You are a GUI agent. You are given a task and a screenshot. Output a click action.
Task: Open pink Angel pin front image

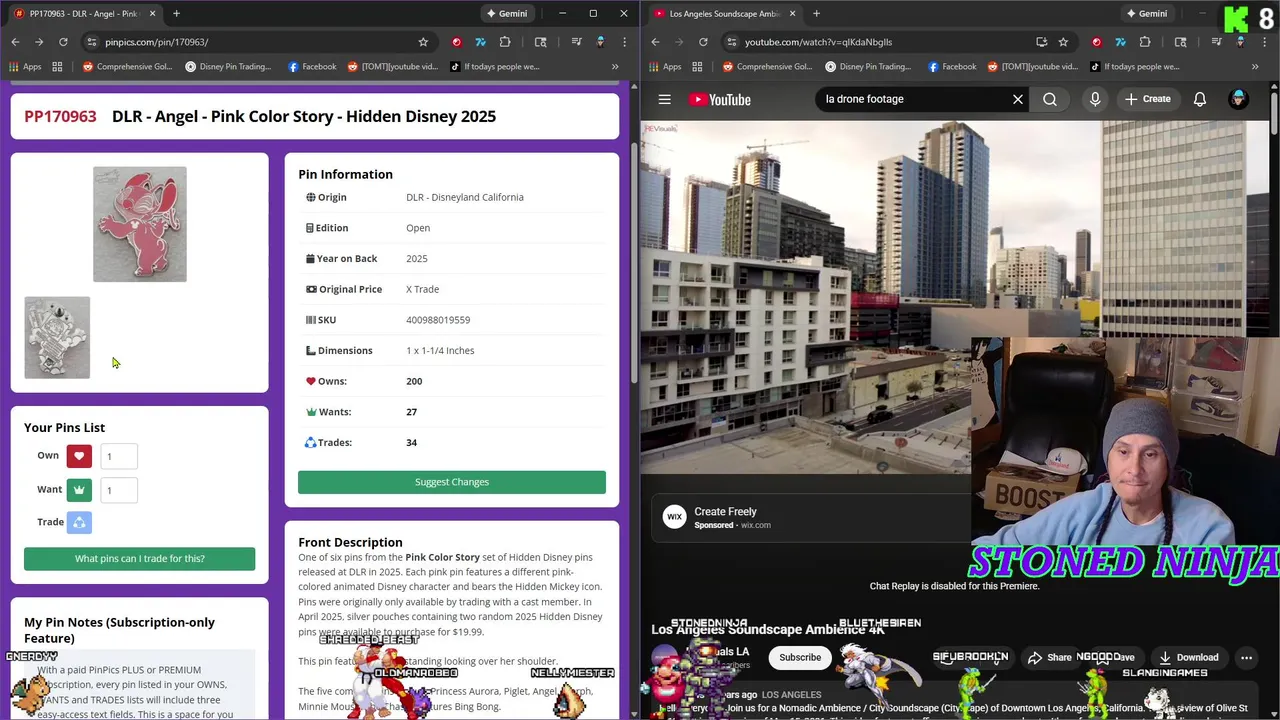click(140, 224)
